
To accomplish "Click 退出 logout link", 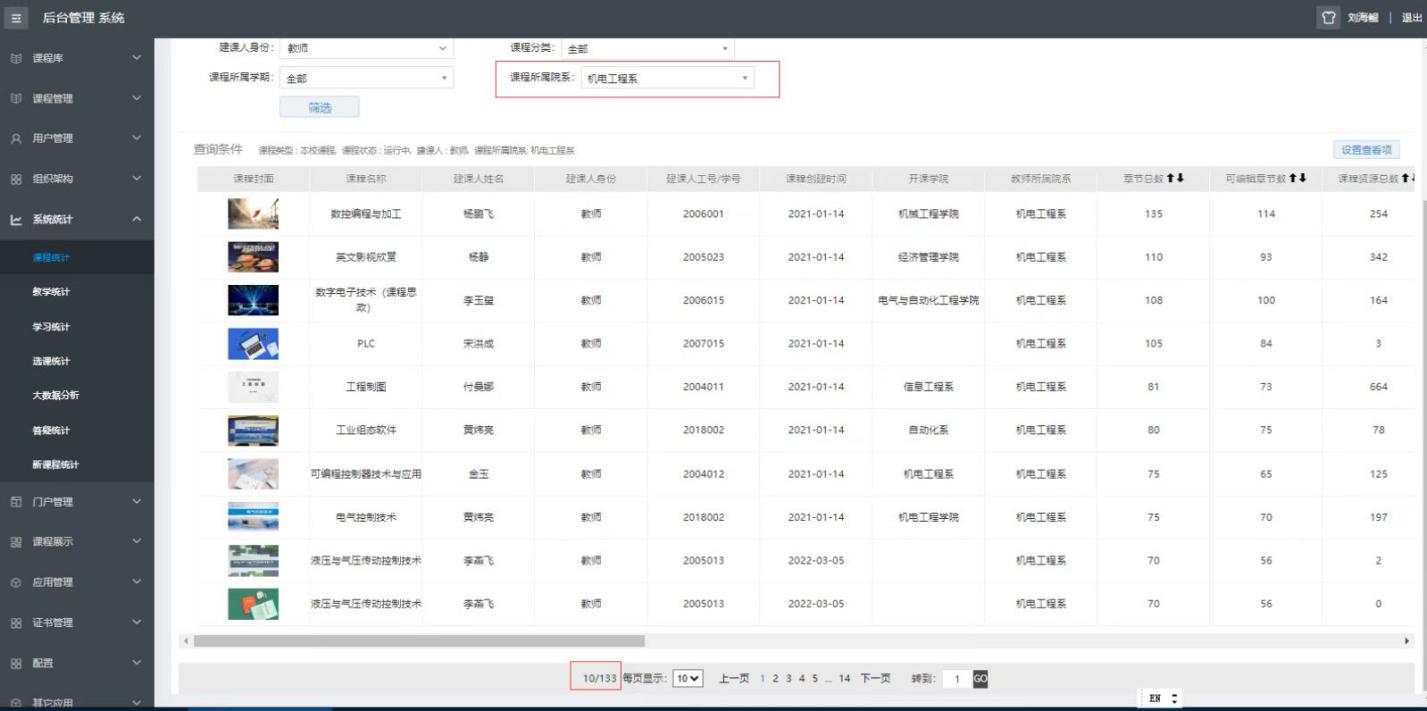I will (x=1412, y=18).
